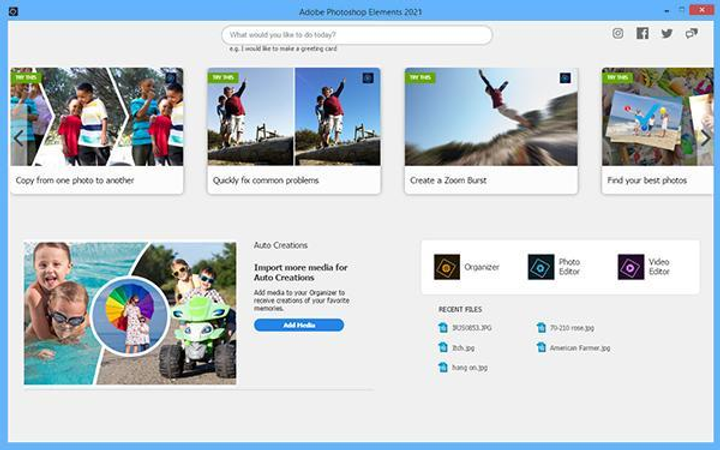Click the file icon beside hang on.jpg
Viewport: 720px width, 450px height.
point(443,367)
